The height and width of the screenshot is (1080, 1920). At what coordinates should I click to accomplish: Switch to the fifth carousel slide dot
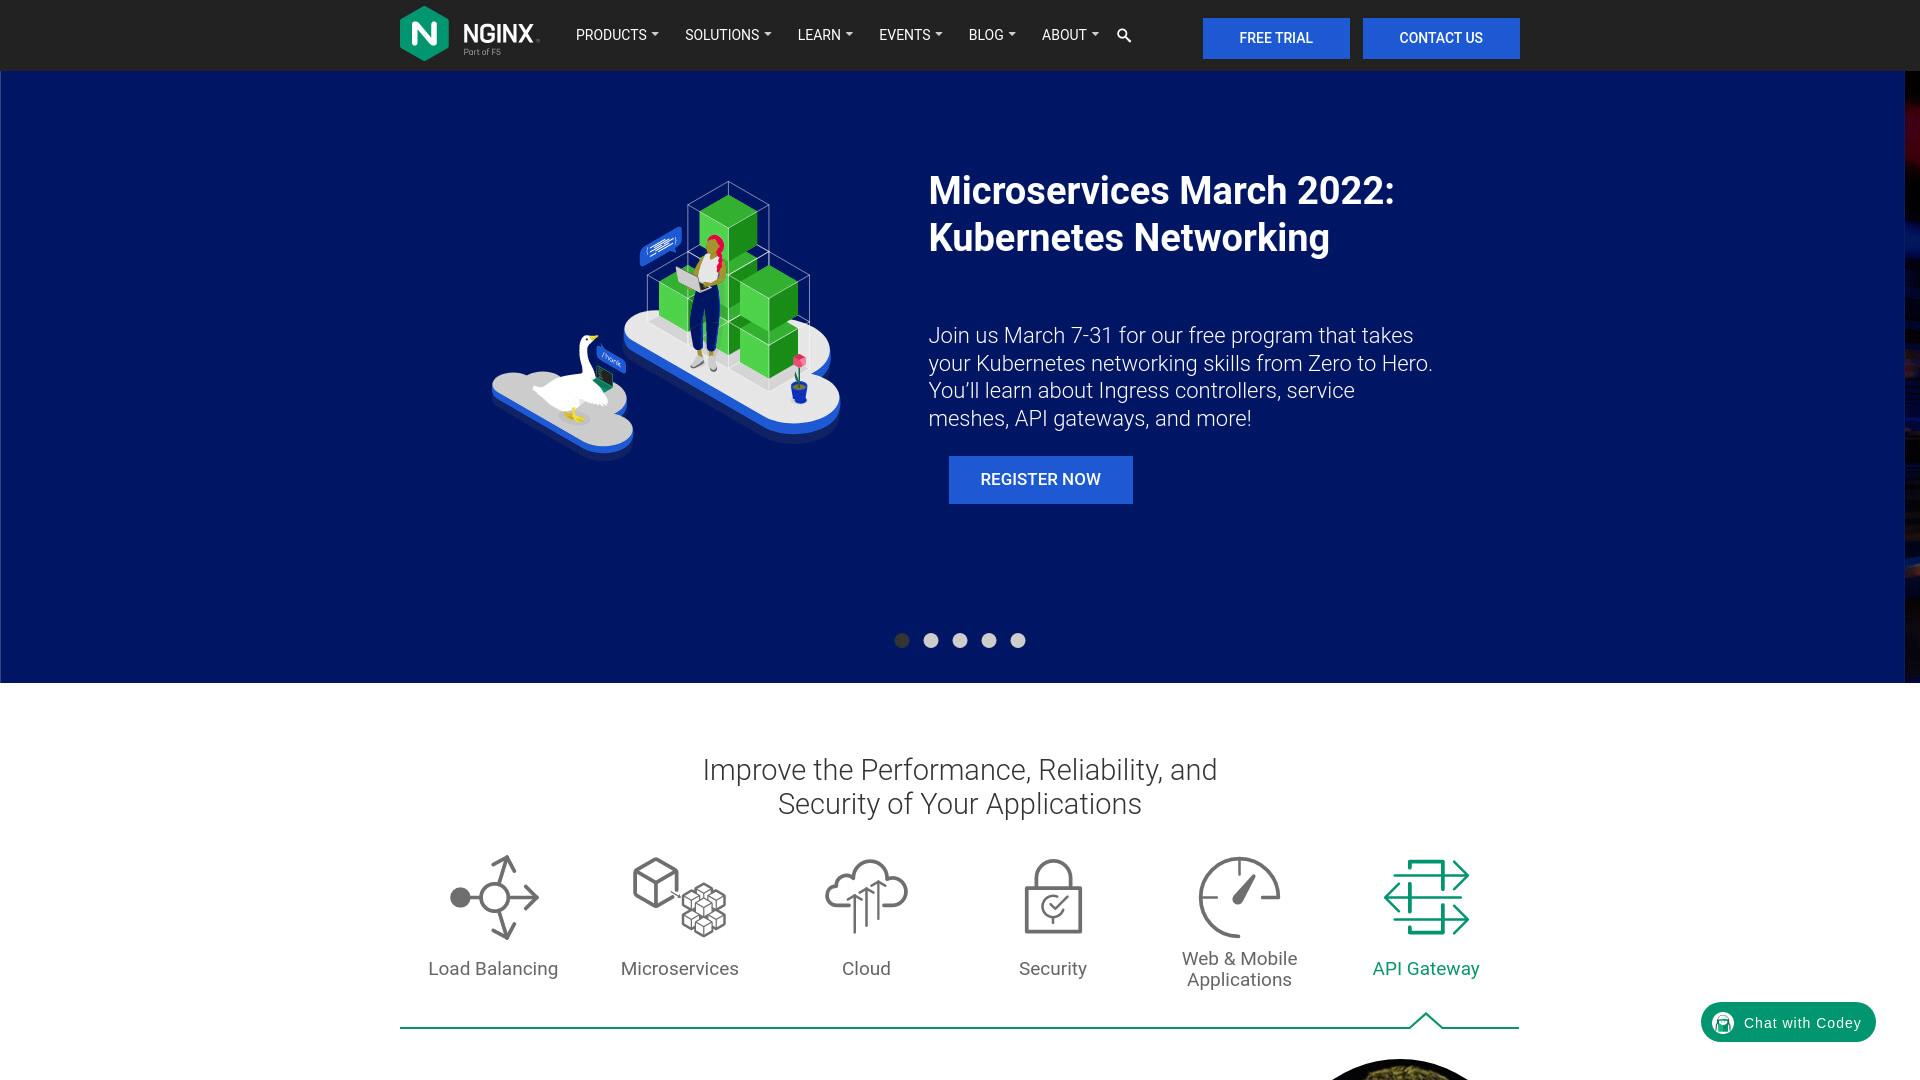point(1018,641)
